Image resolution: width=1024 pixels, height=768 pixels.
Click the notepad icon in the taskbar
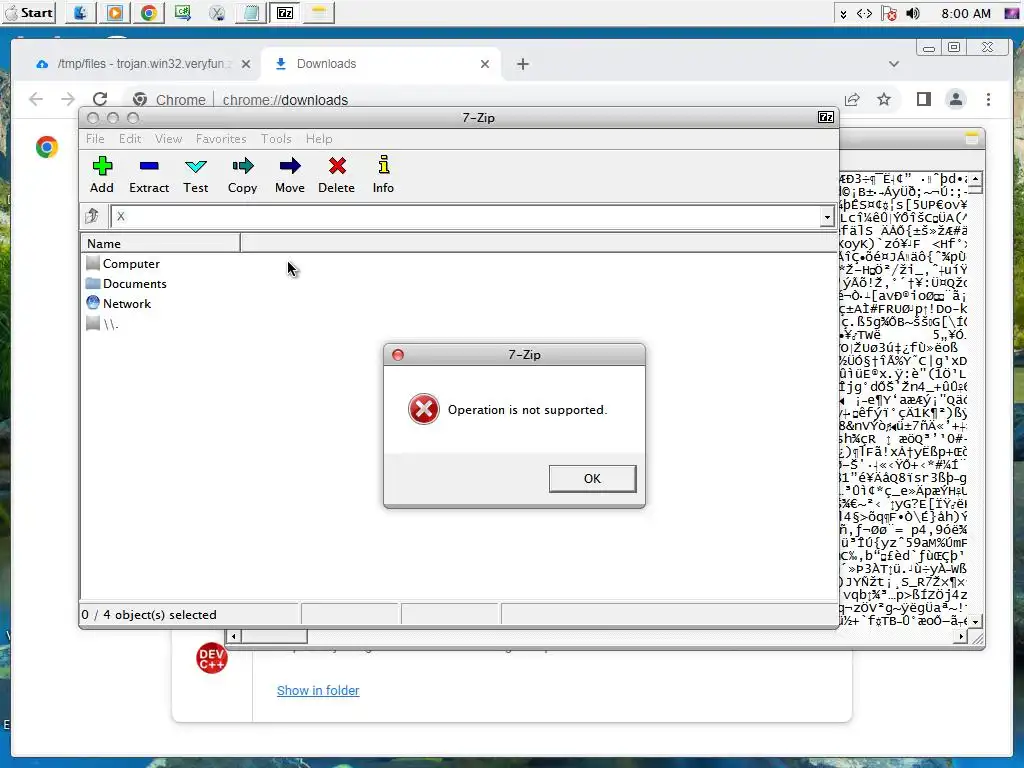tap(251, 12)
